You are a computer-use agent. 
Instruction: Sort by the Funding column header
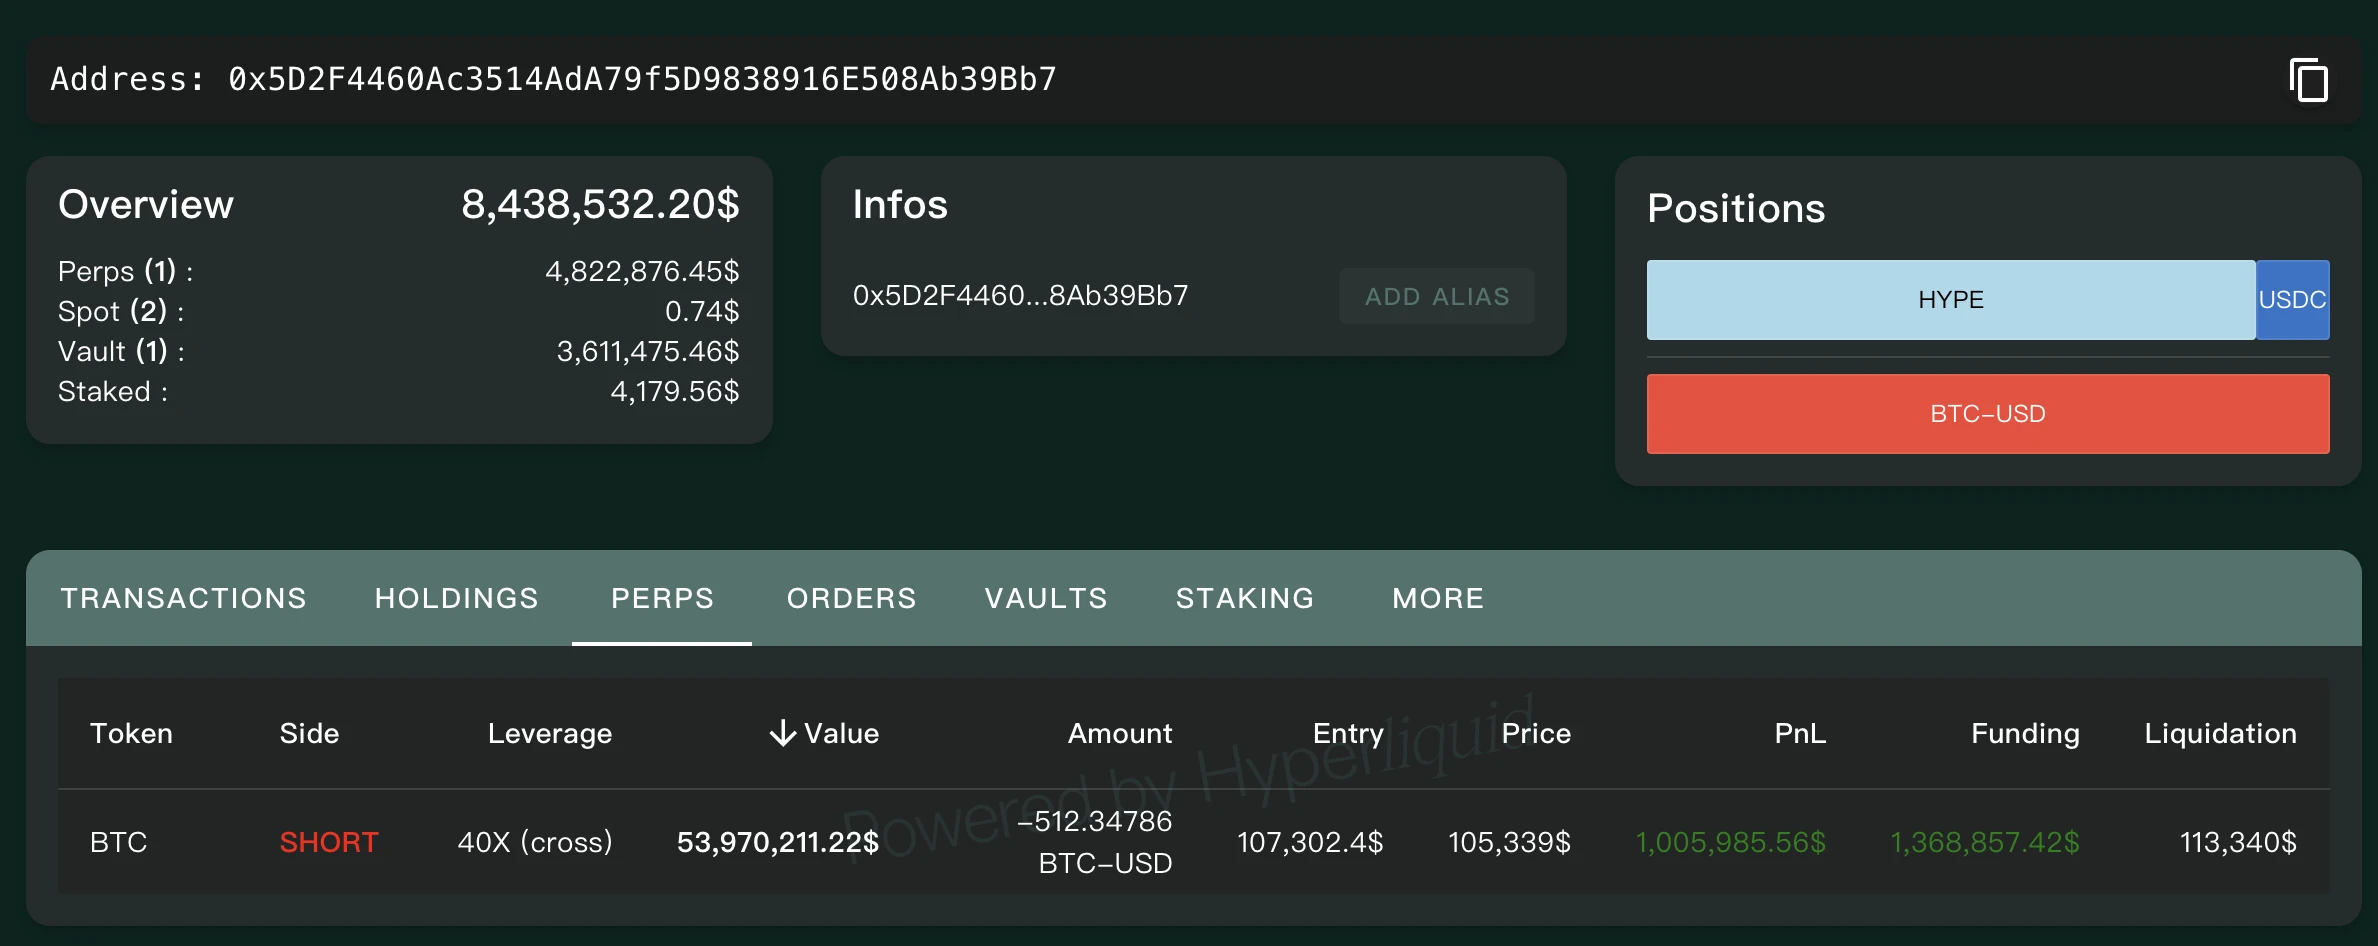click(2025, 734)
